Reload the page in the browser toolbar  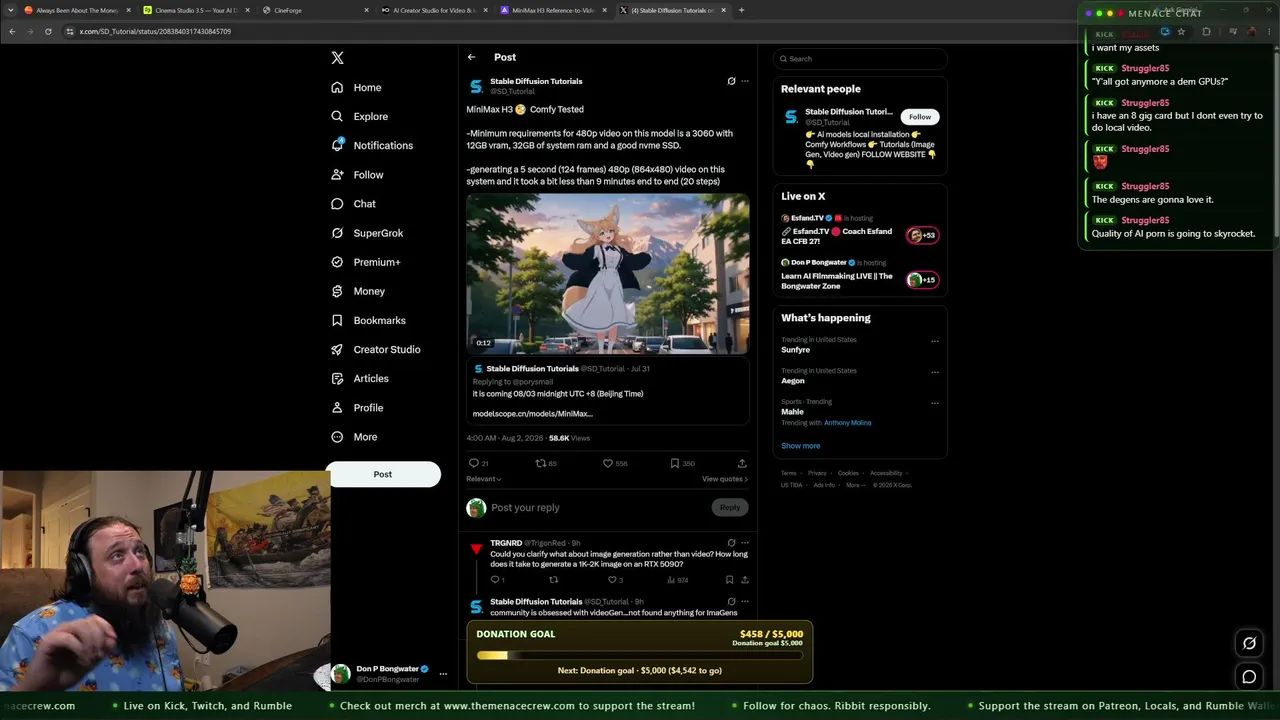click(x=48, y=31)
